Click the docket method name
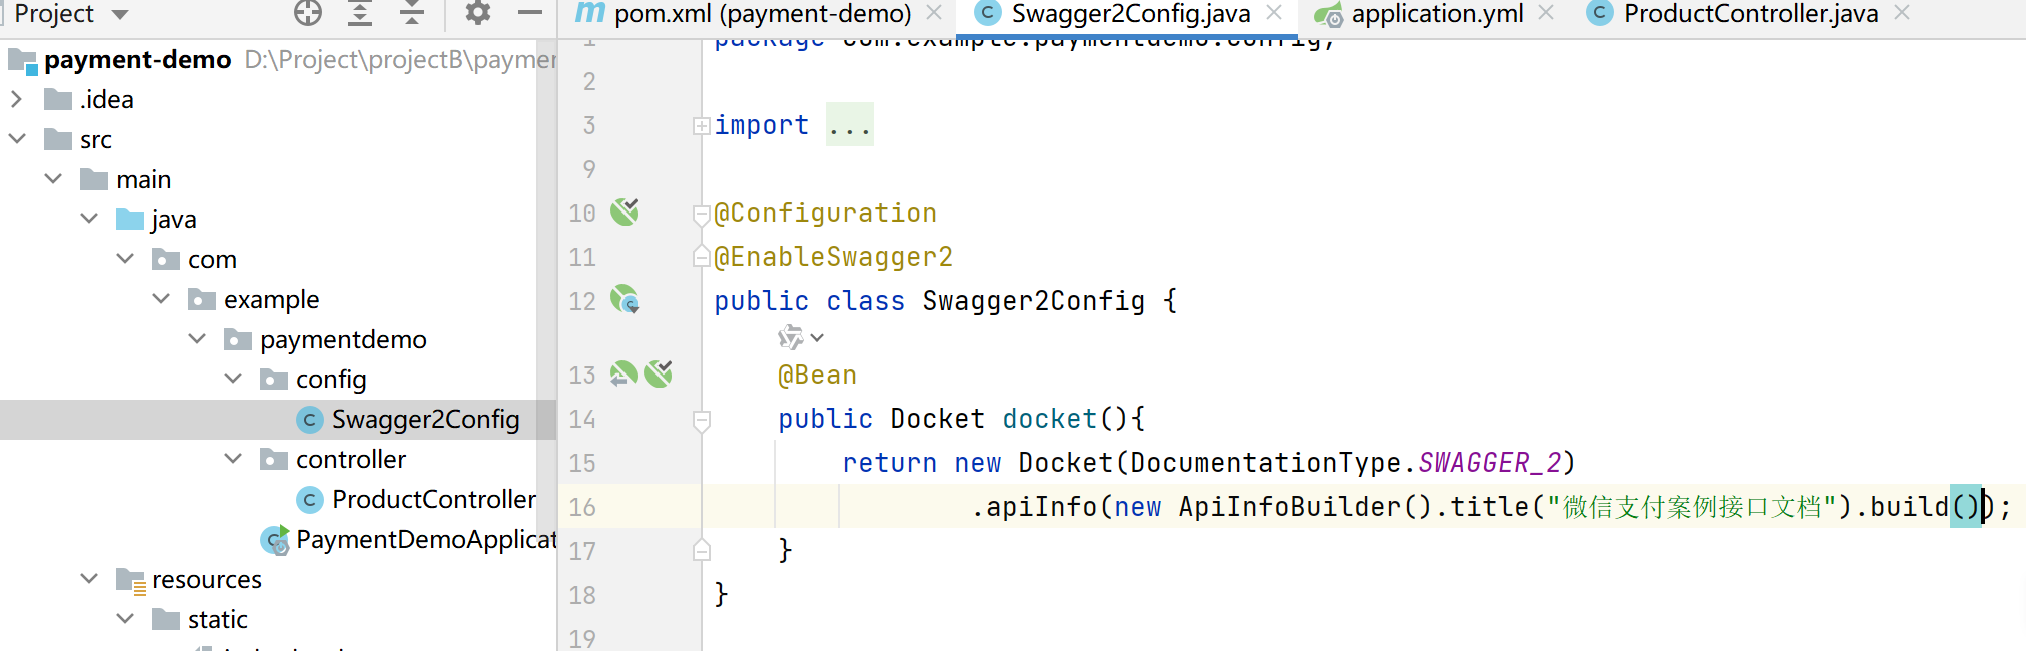Image resolution: width=2026 pixels, height=651 pixels. (1050, 419)
